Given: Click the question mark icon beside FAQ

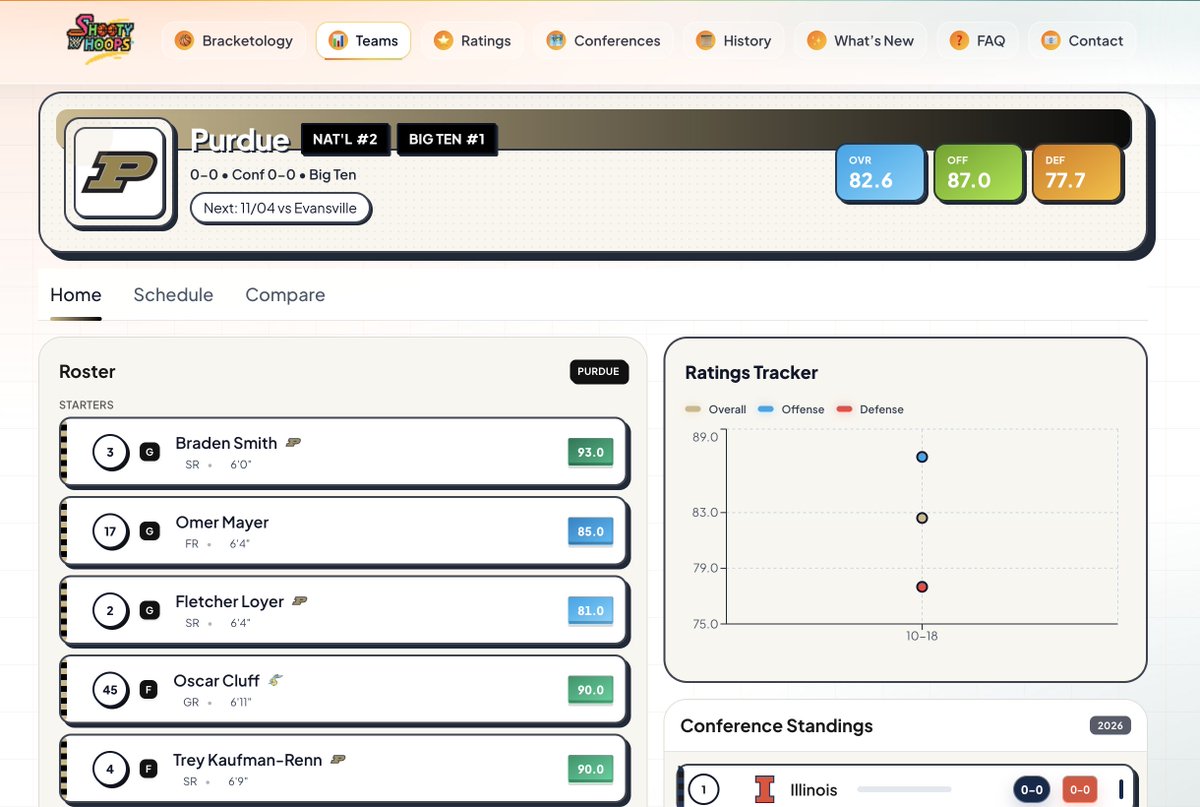Looking at the screenshot, I should click(959, 41).
